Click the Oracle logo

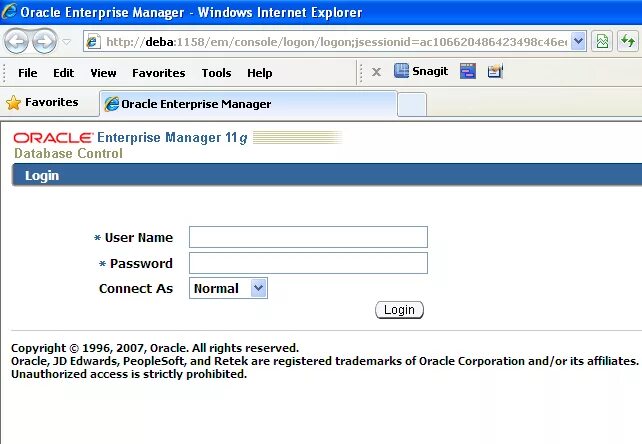[x=53, y=138]
